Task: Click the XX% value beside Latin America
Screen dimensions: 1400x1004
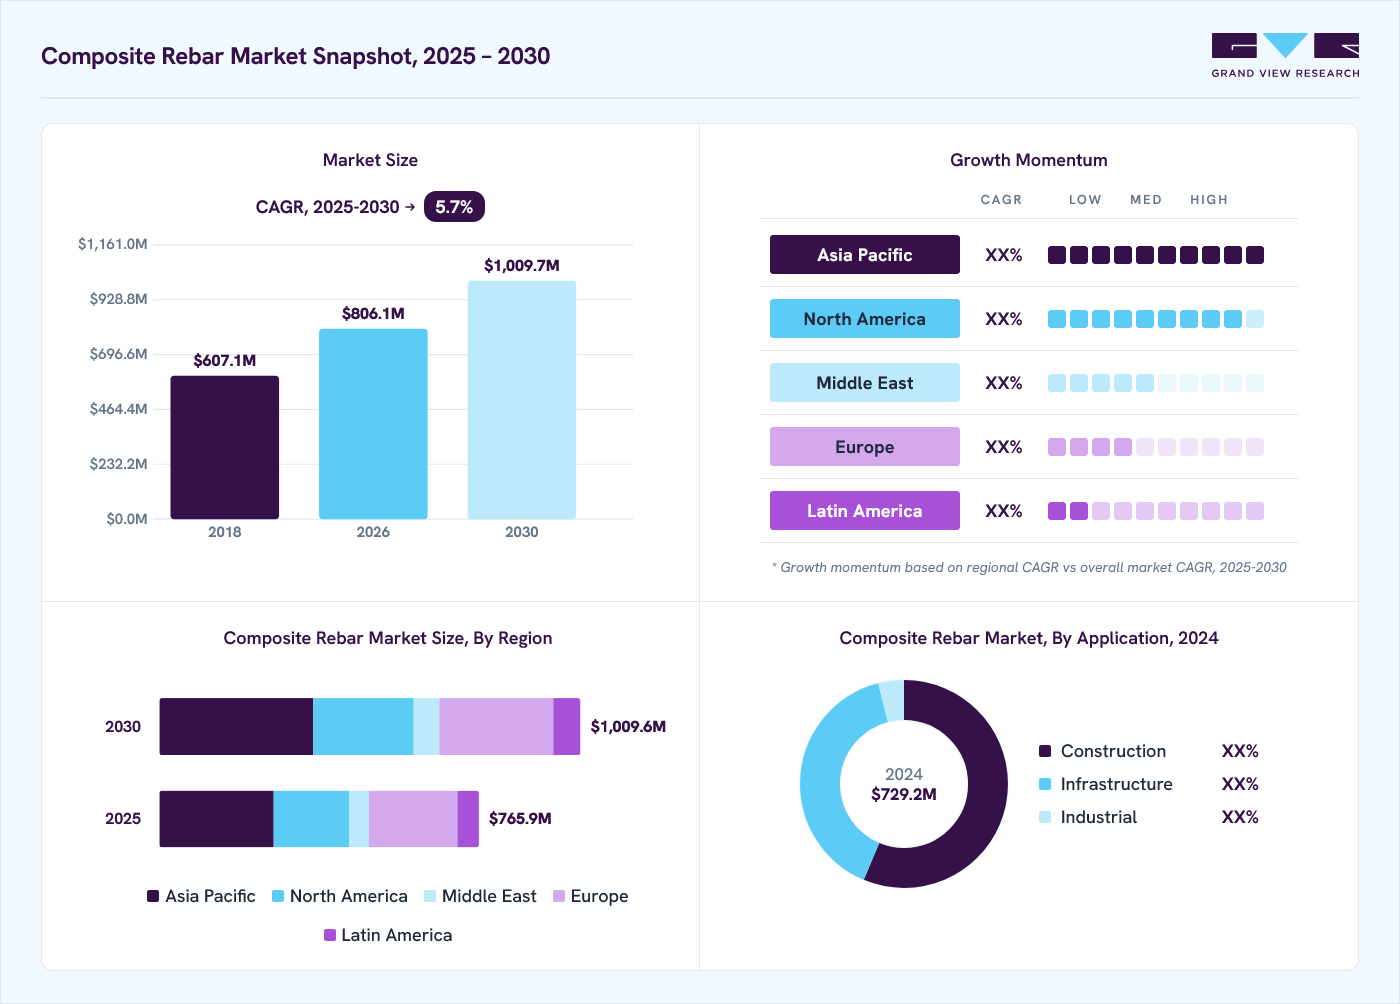Action: click(1004, 511)
